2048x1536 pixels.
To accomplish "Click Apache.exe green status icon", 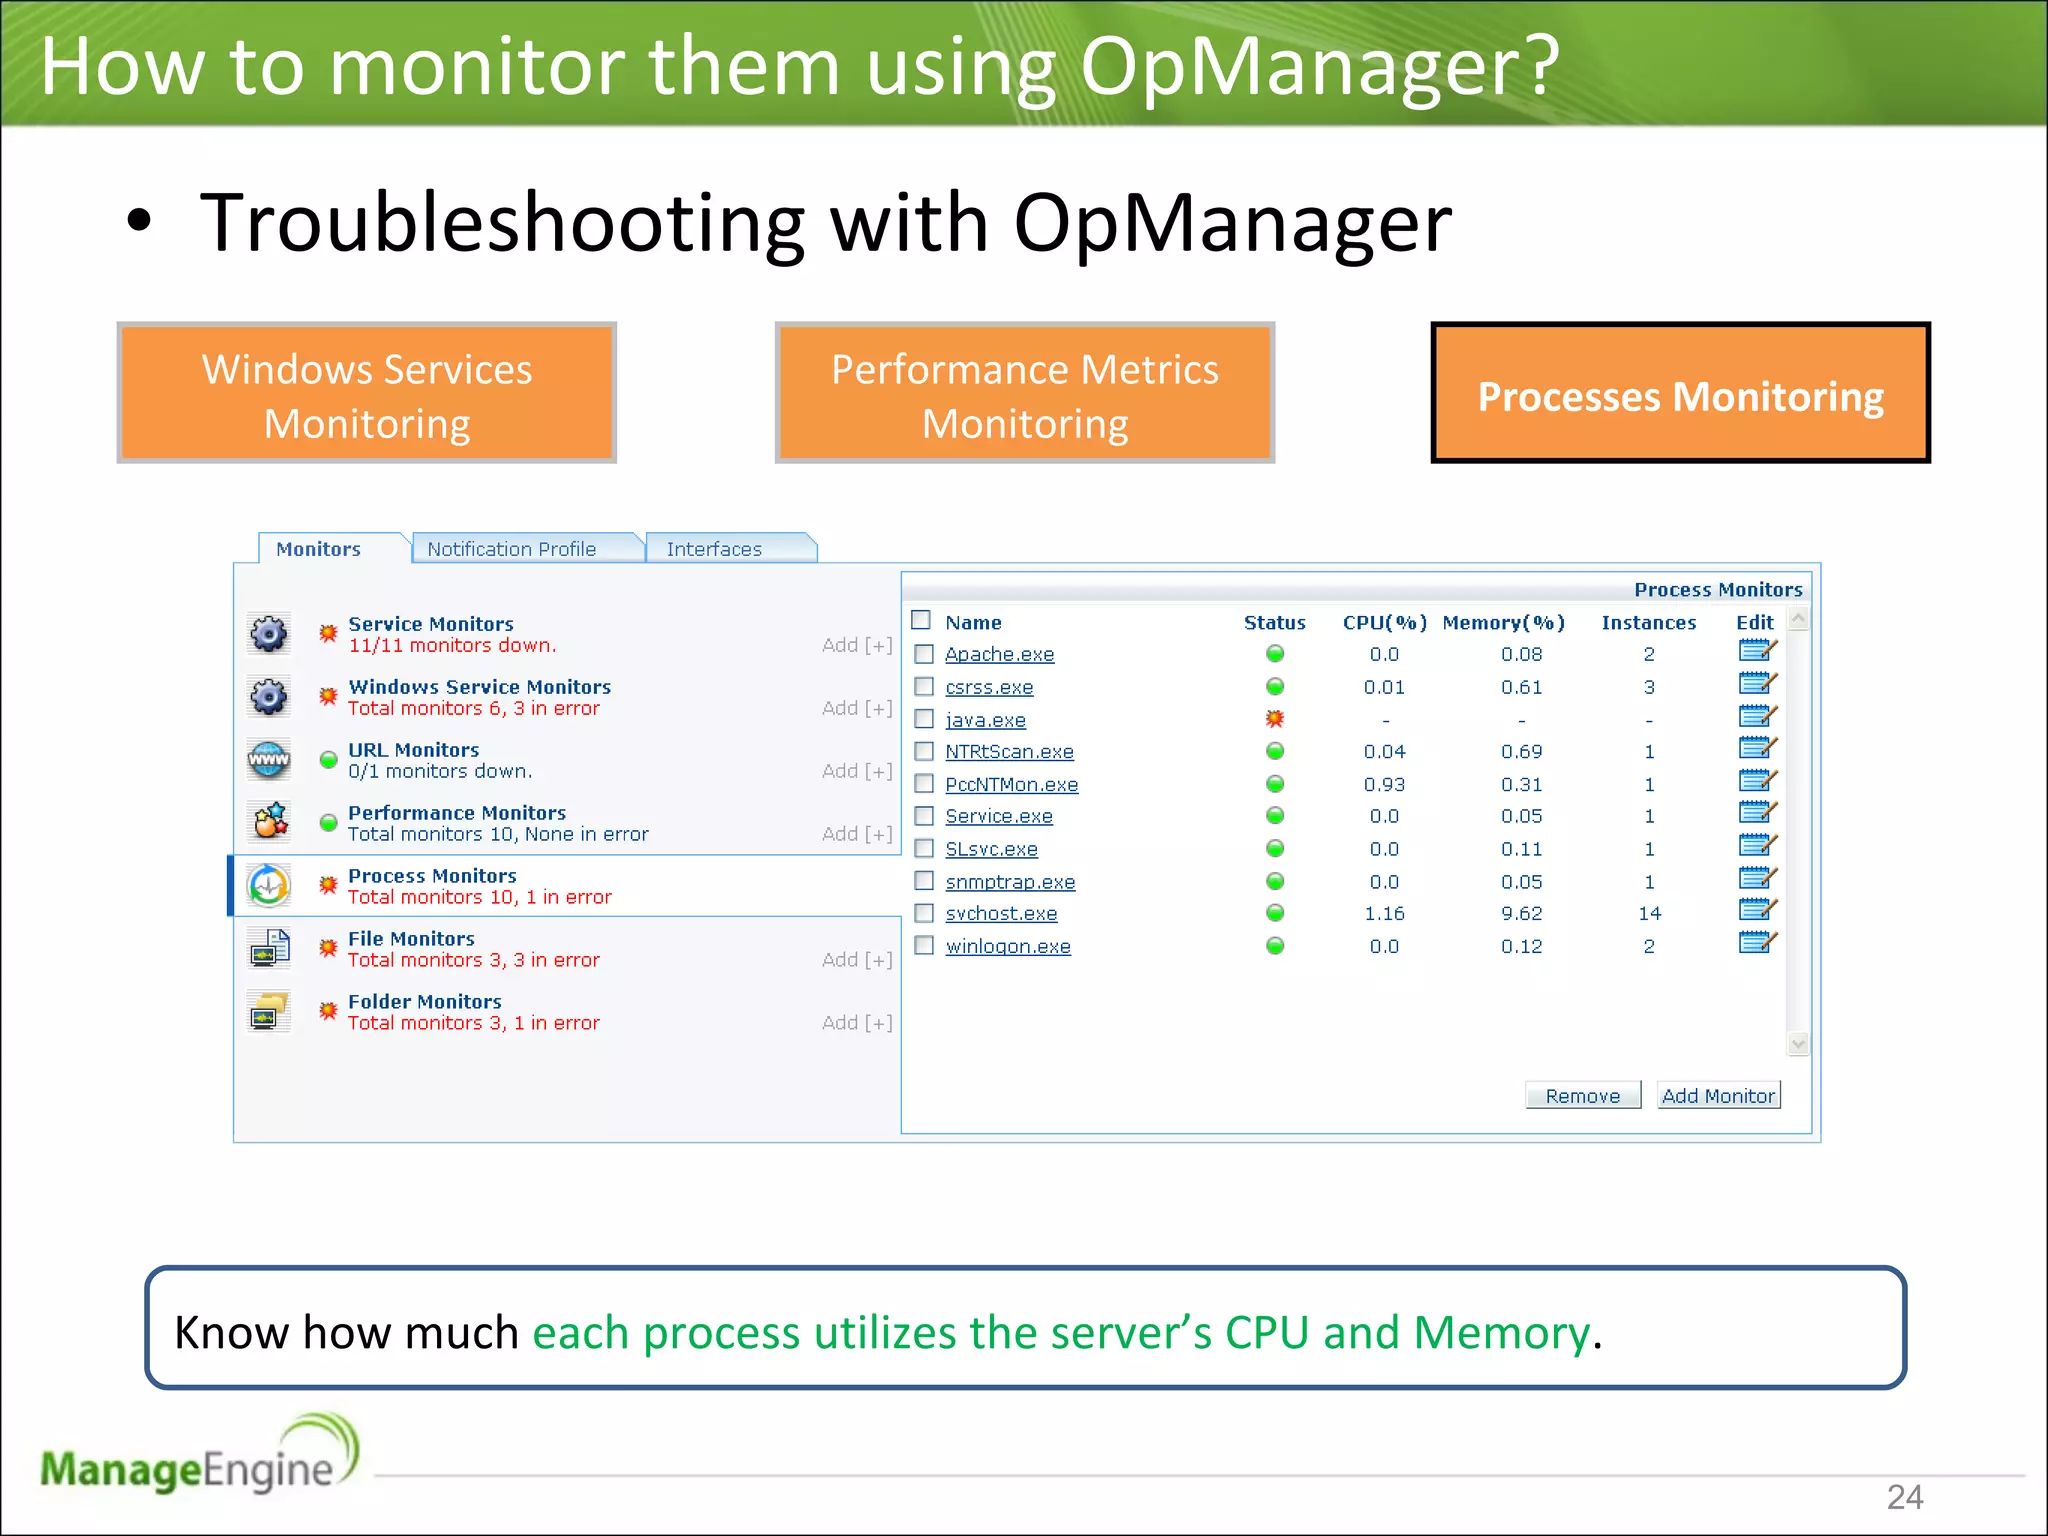I will point(1275,654).
